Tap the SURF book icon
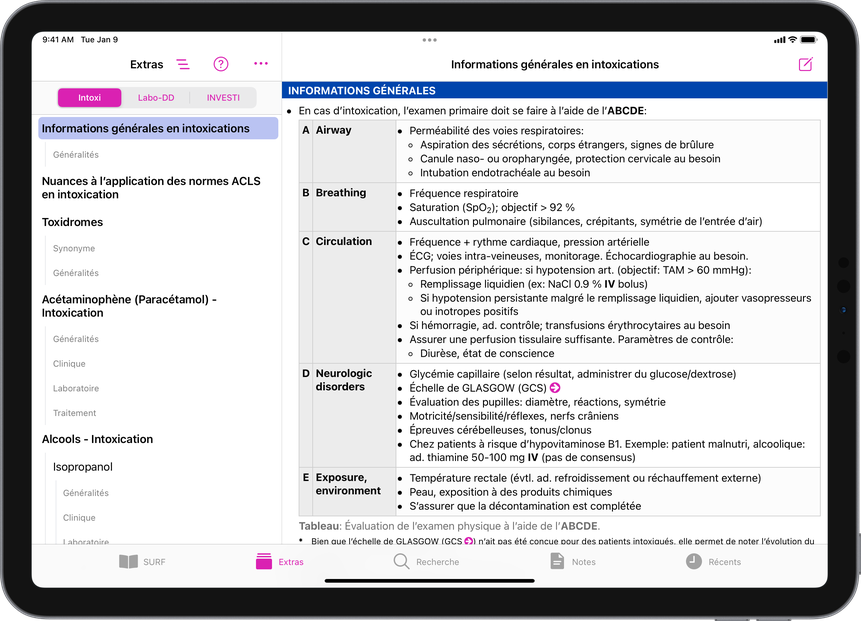The height and width of the screenshot is (621, 861). click(x=128, y=562)
